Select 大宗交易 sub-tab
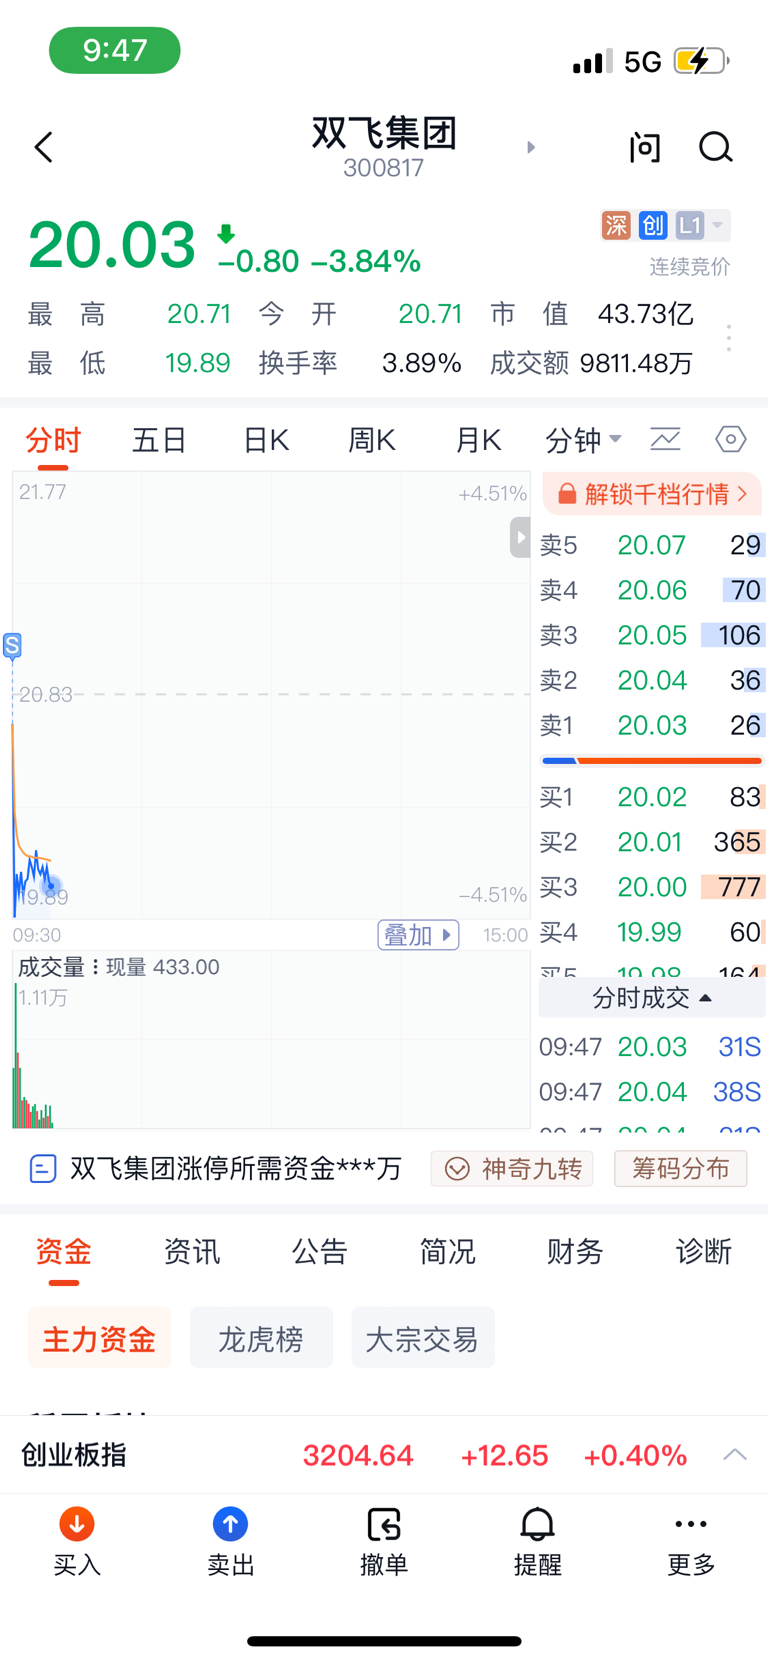The image size is (768, 1663). click(423, 1338)
